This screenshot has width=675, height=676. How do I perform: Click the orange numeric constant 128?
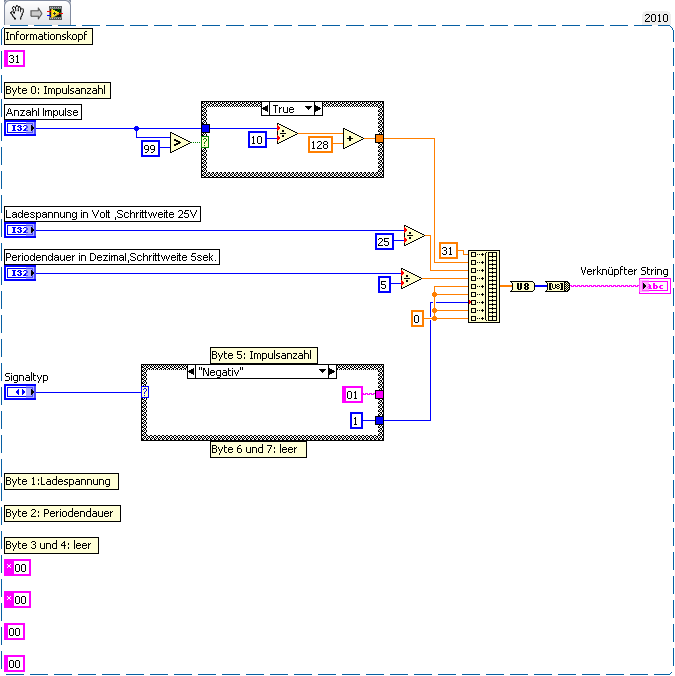[x=320, y=145]
